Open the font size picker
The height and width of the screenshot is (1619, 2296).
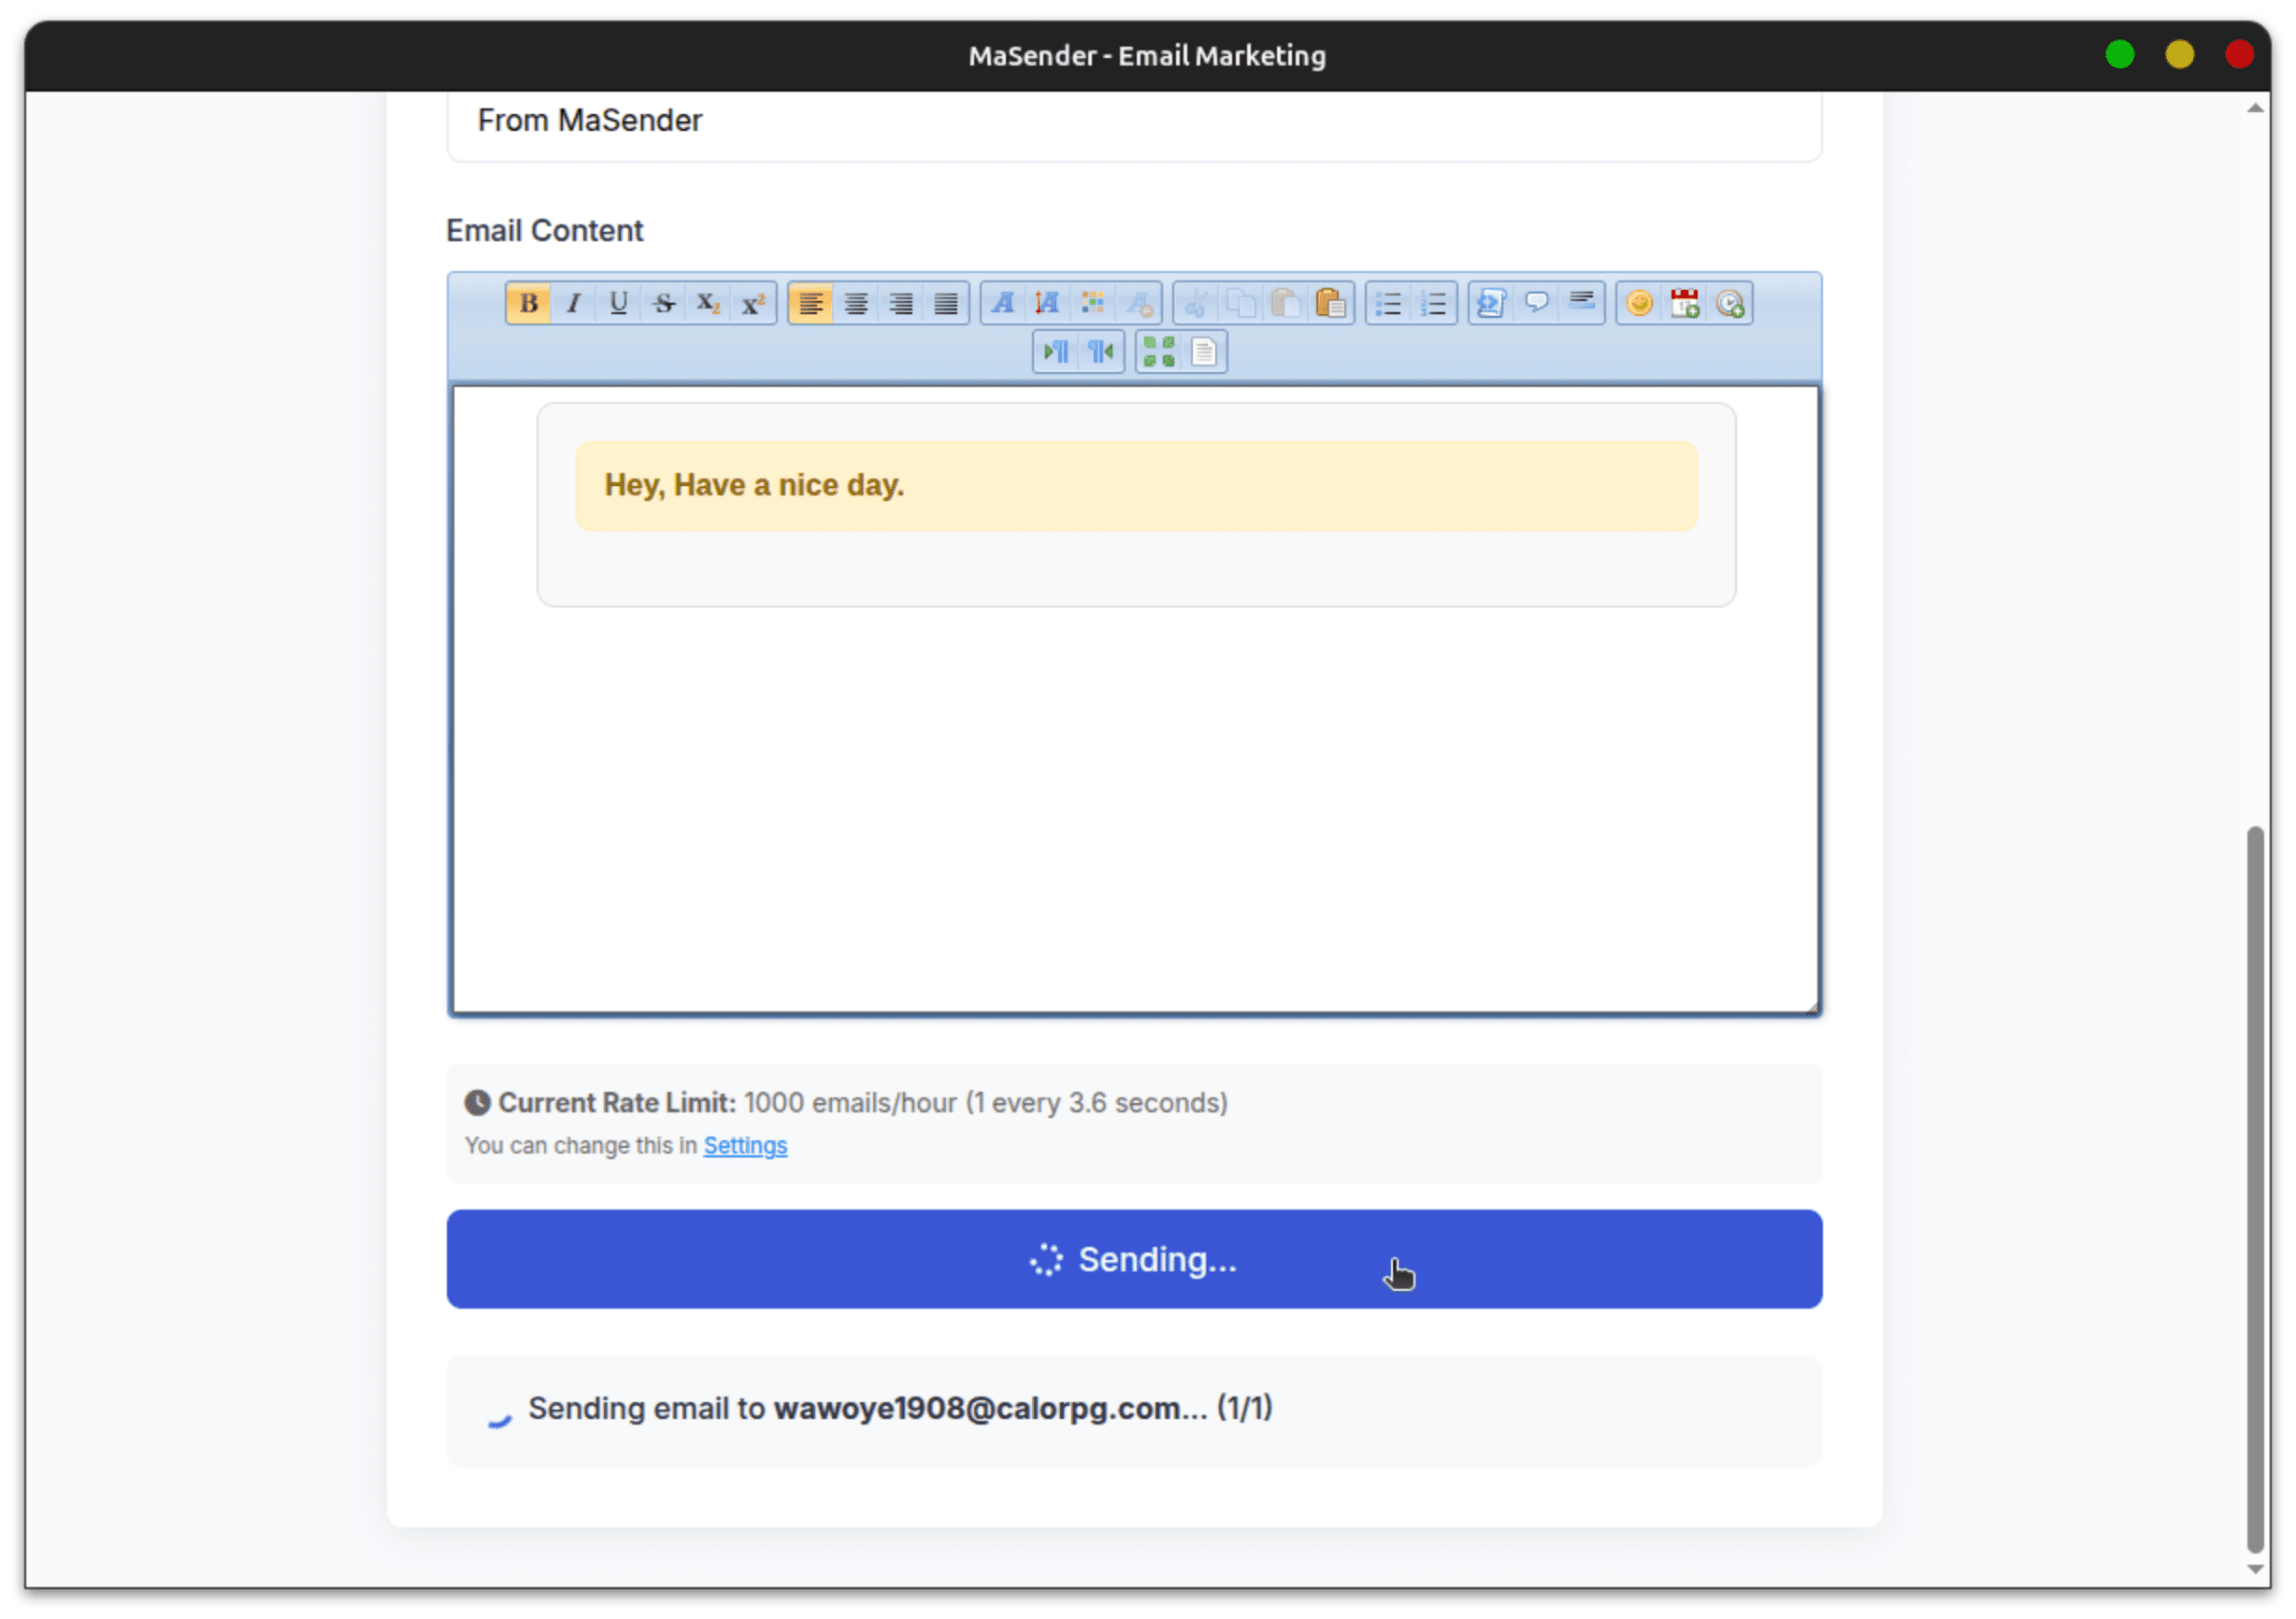[x=1048, y=303]
